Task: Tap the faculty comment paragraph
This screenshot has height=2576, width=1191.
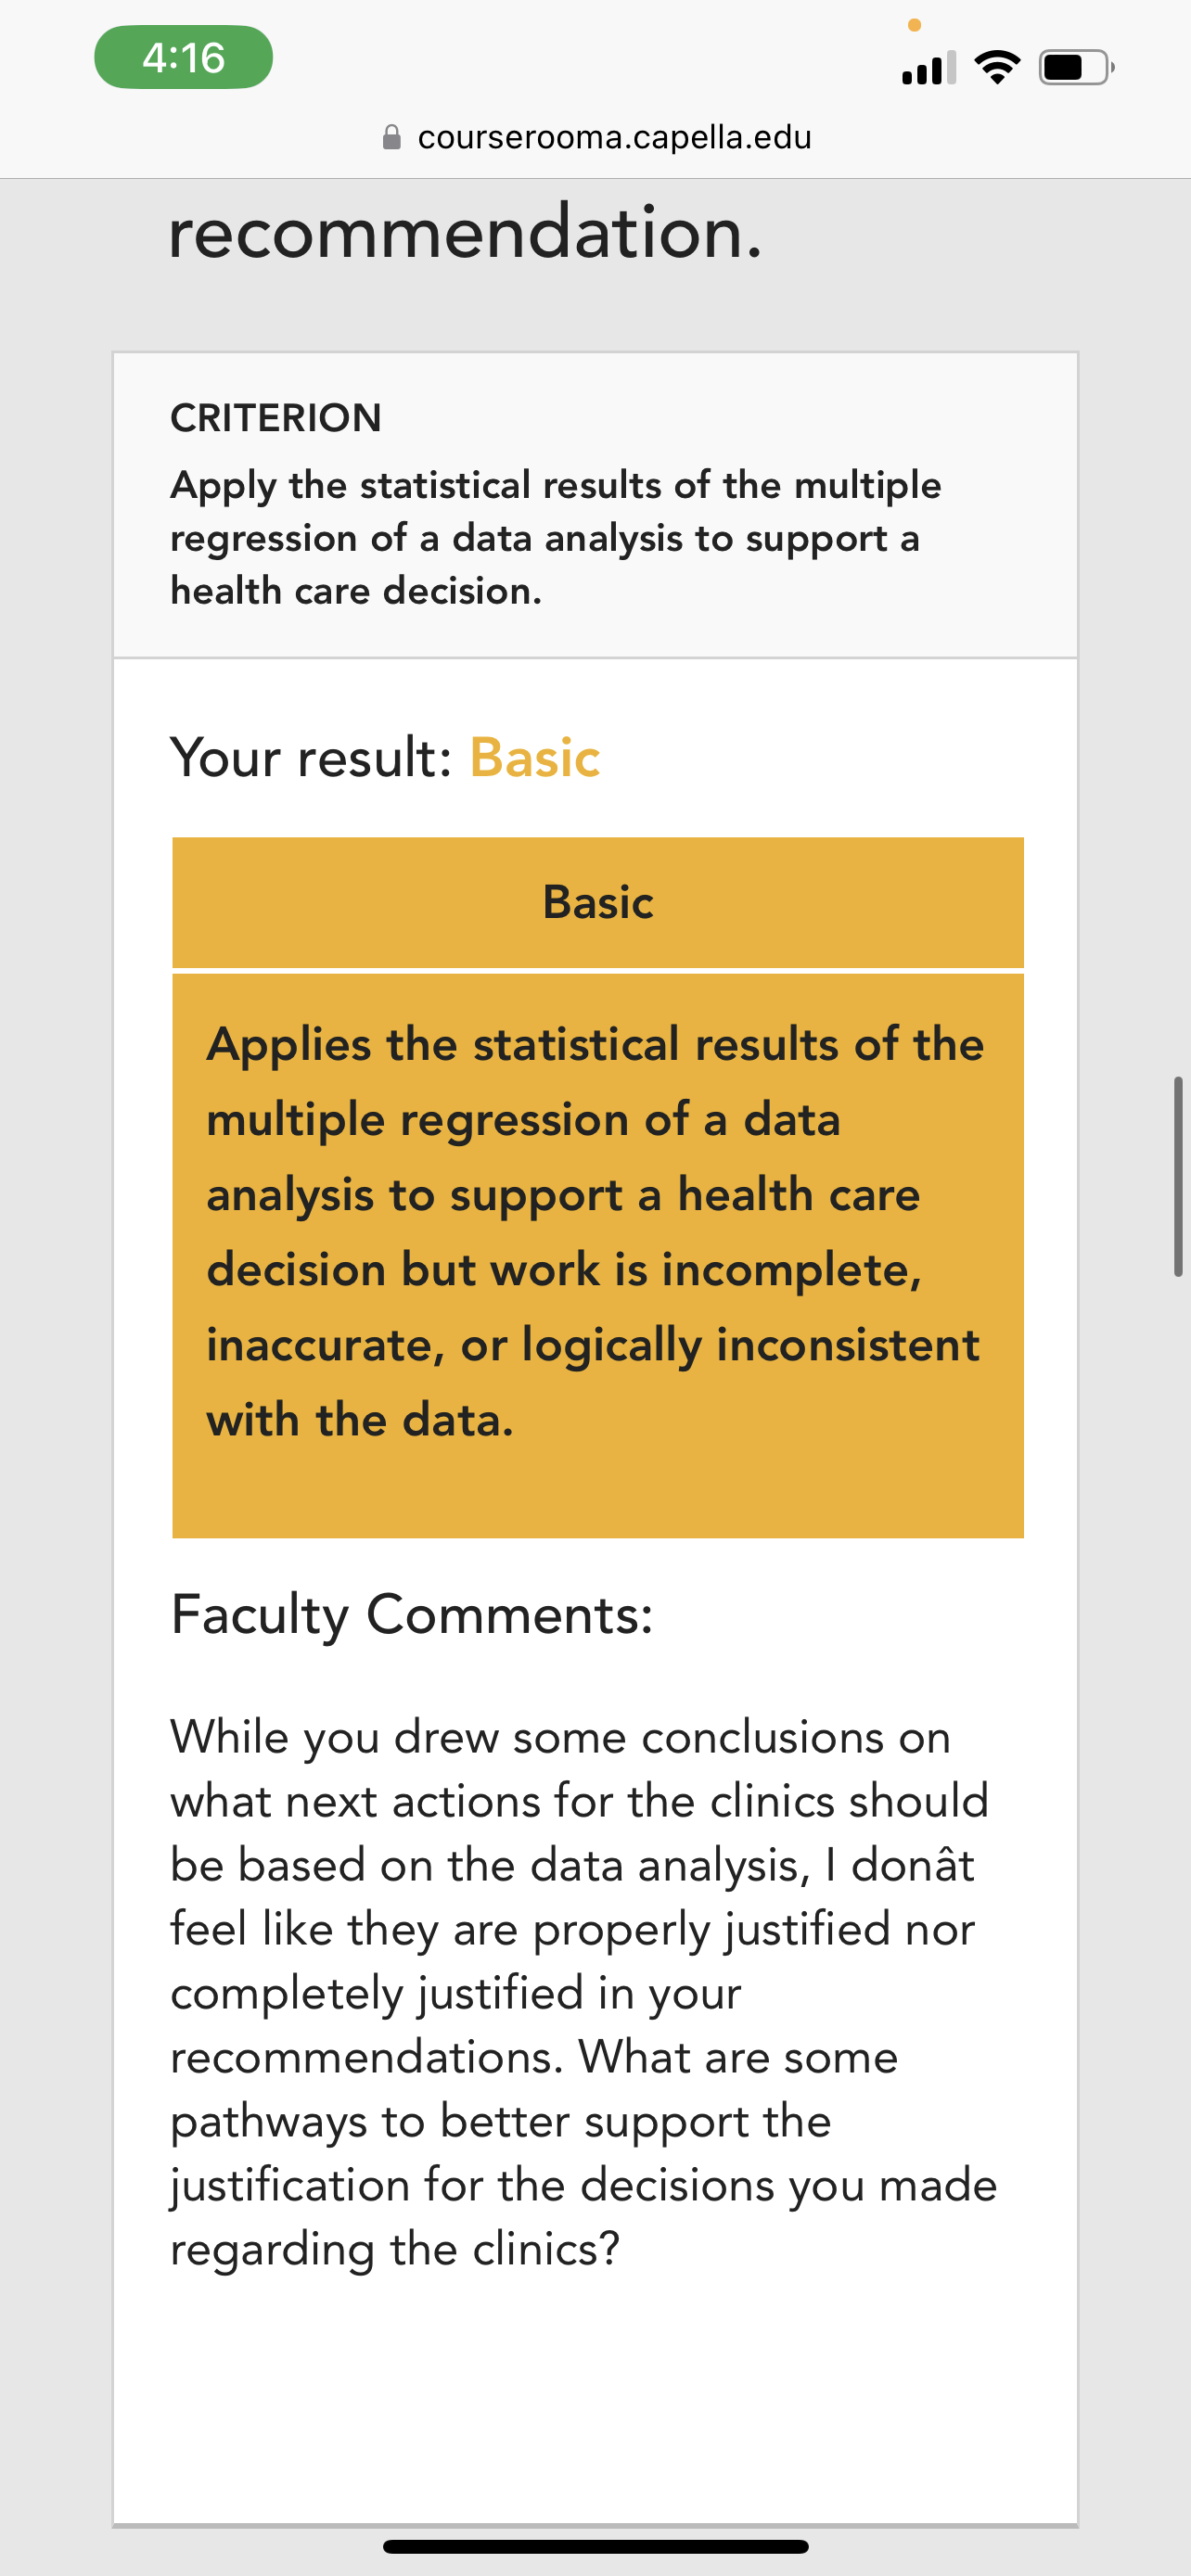Action: click(584, 1993)
